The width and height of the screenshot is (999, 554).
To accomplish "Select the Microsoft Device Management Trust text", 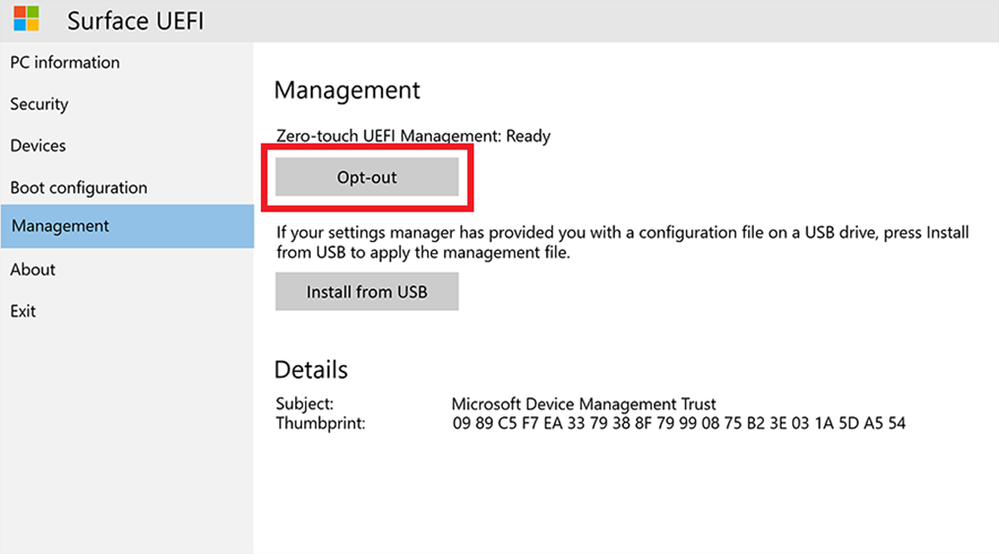I will (583, 405).
